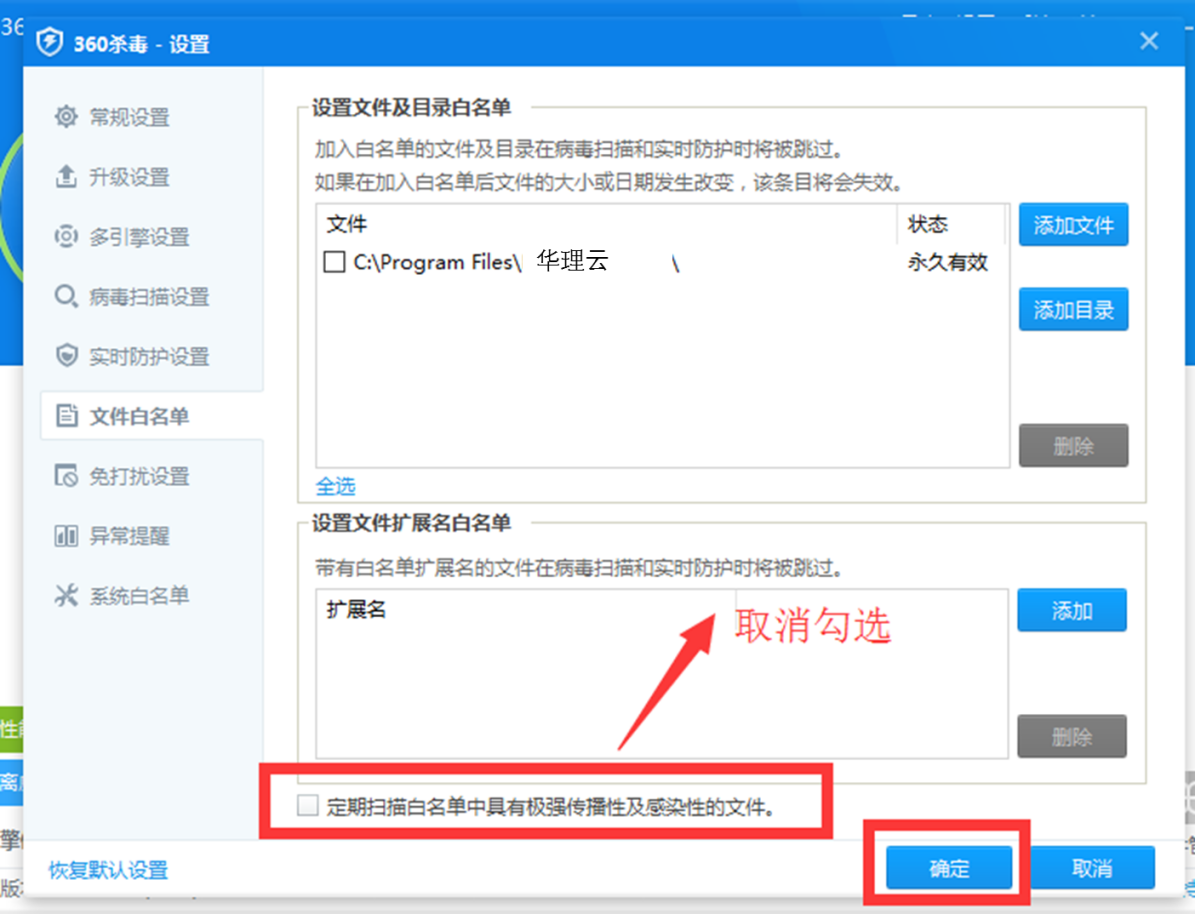Click the 免打扰设置 icon
The width and height of the screenshot is (1195, 914).
point(66,476)
